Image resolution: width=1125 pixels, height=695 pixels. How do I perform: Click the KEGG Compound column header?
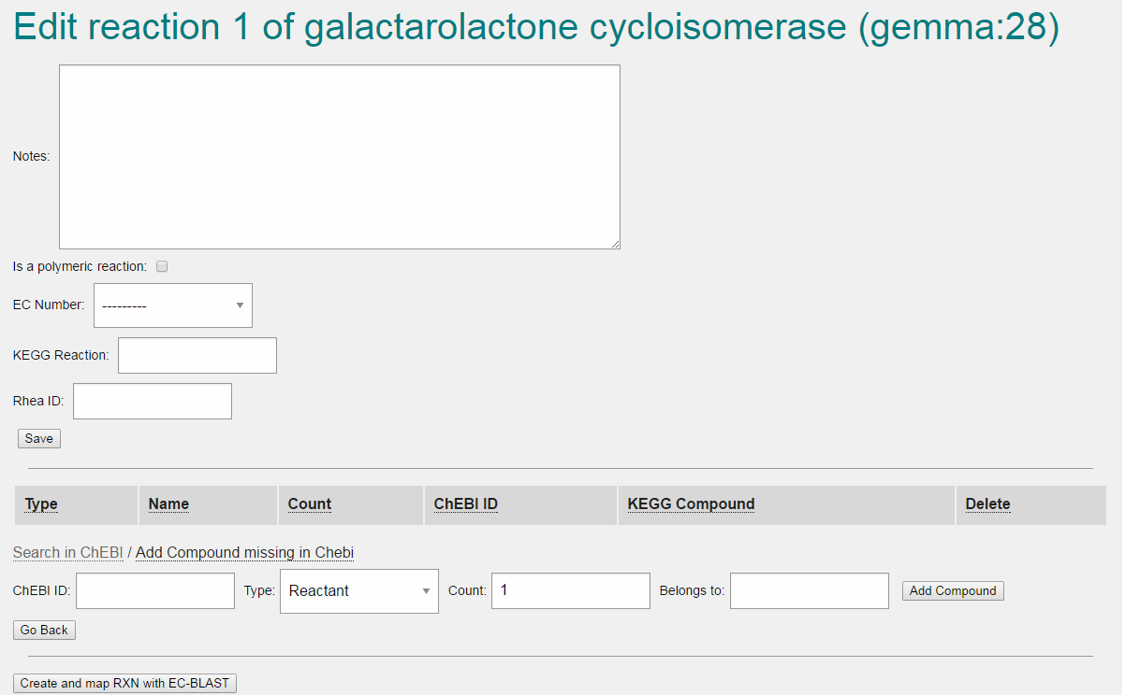(x=690, y=504)
